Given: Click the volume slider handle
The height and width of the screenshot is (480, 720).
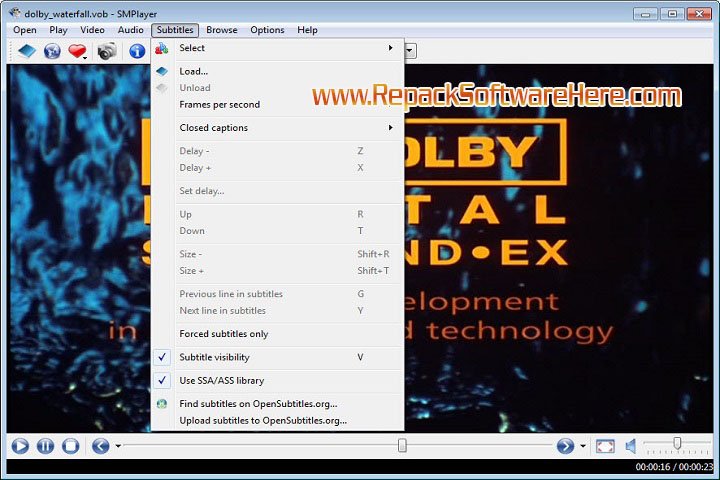Looking at the screenshot, I should [x=677, y=443].
